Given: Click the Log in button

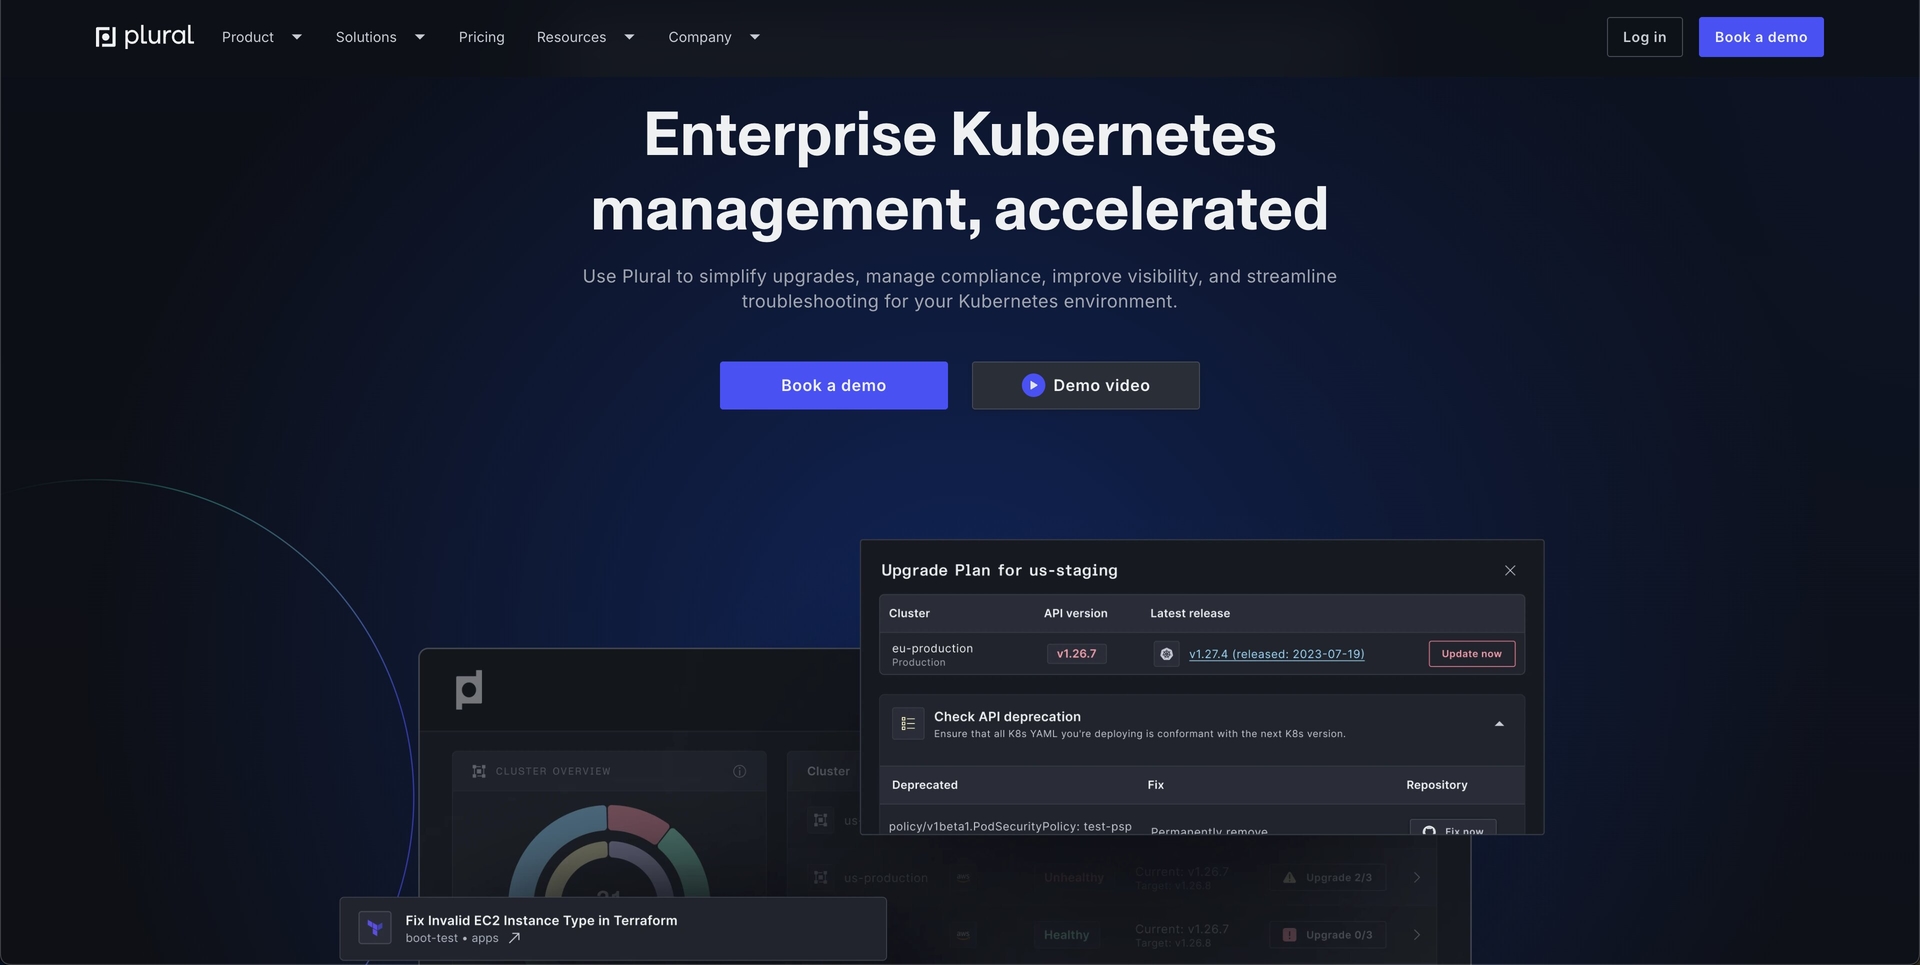Looking at the screenshot, I should coord(1644,37).
